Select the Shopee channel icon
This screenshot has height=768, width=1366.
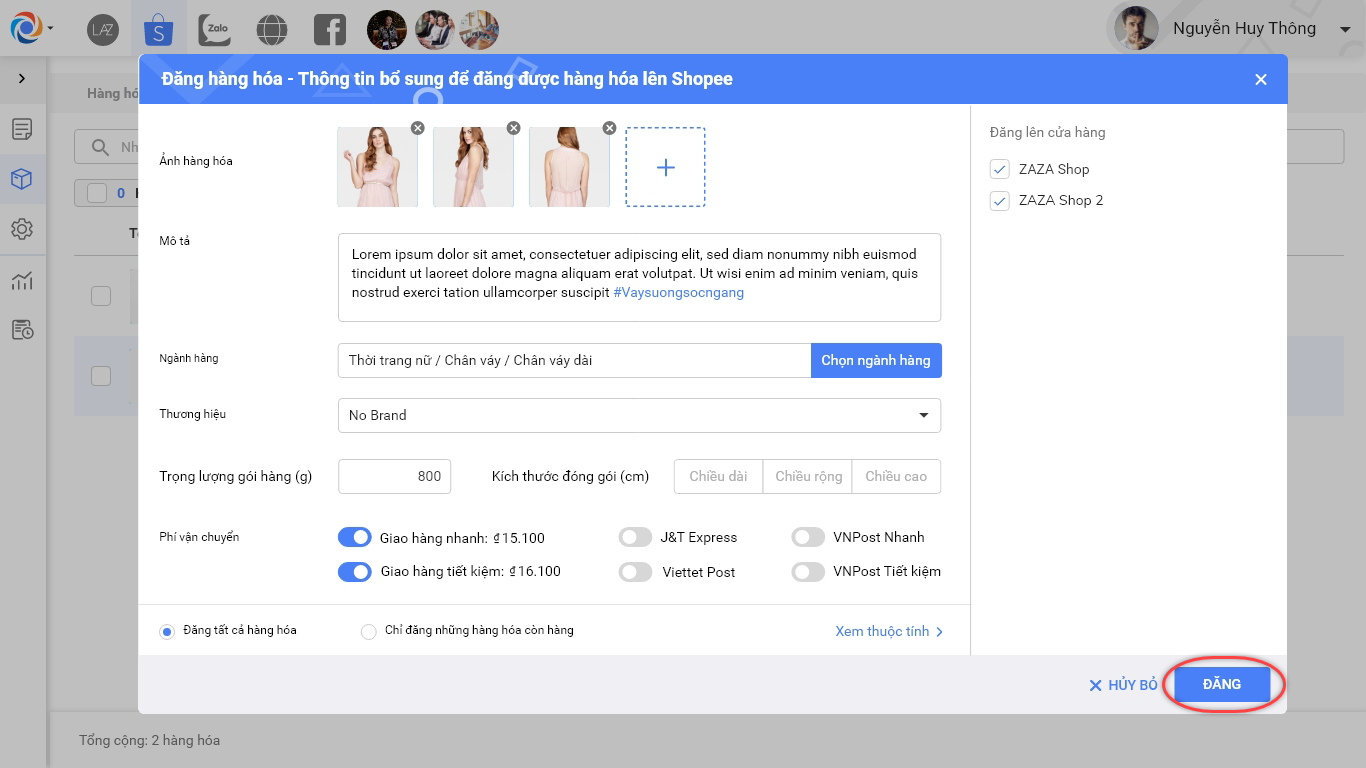(158, 30)
